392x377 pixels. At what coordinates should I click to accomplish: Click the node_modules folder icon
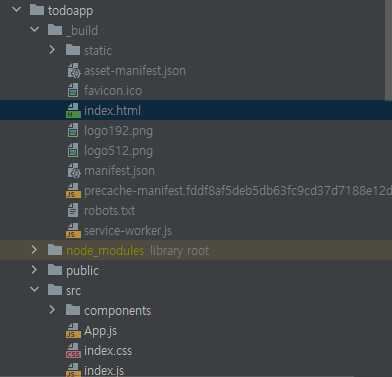point(55,250)
